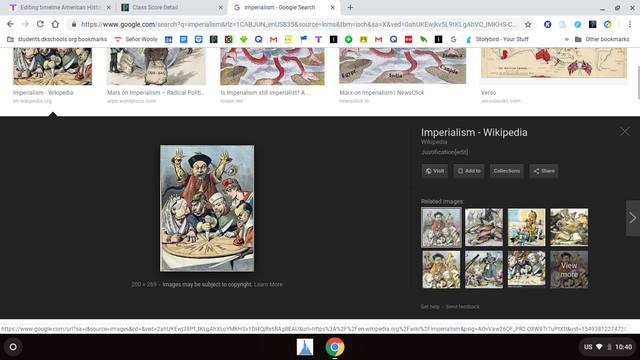640x360 pixels.
Task: Select second related image in bottom row
Action: pos(484,269)
